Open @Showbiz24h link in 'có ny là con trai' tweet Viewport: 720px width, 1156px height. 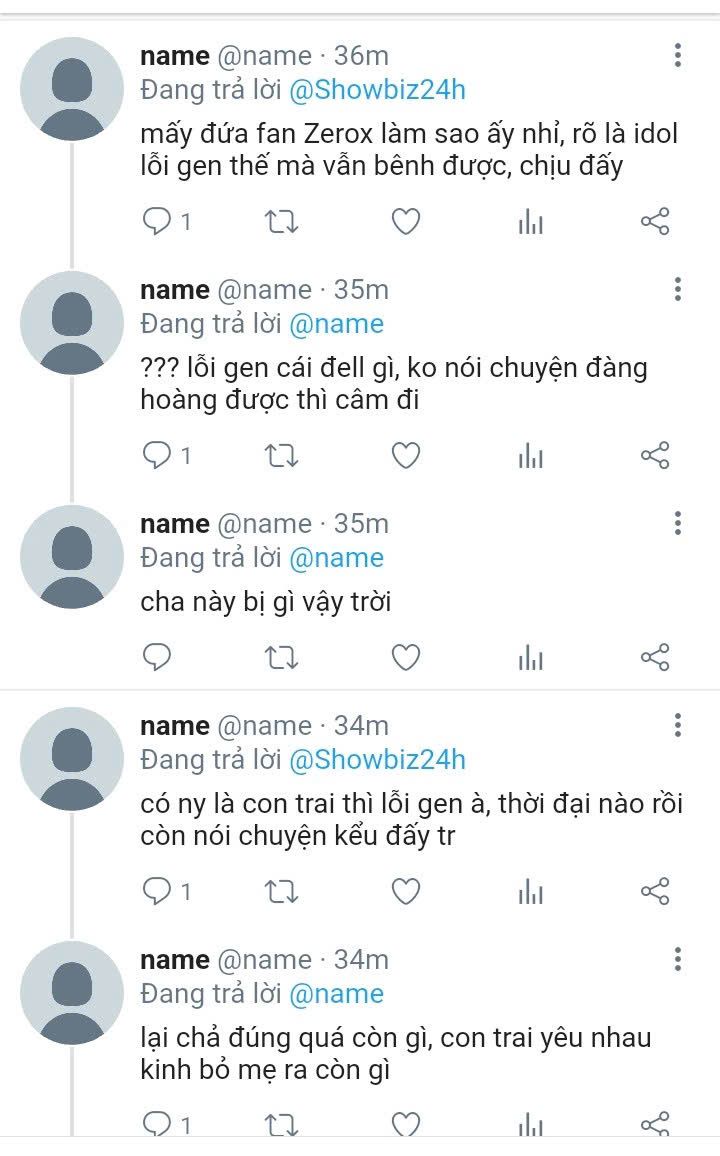[377, 760]
